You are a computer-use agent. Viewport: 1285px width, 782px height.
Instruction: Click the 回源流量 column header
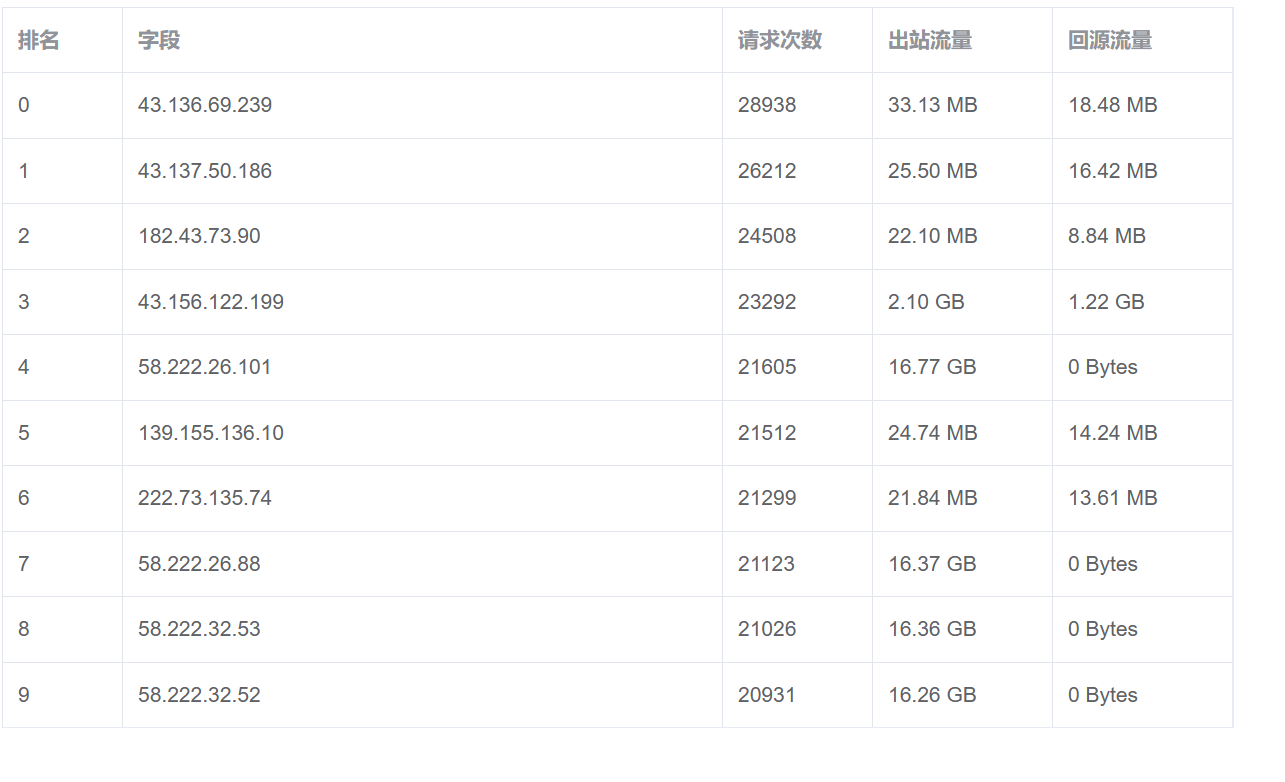pyautogui.click(x=1110, y=40)
